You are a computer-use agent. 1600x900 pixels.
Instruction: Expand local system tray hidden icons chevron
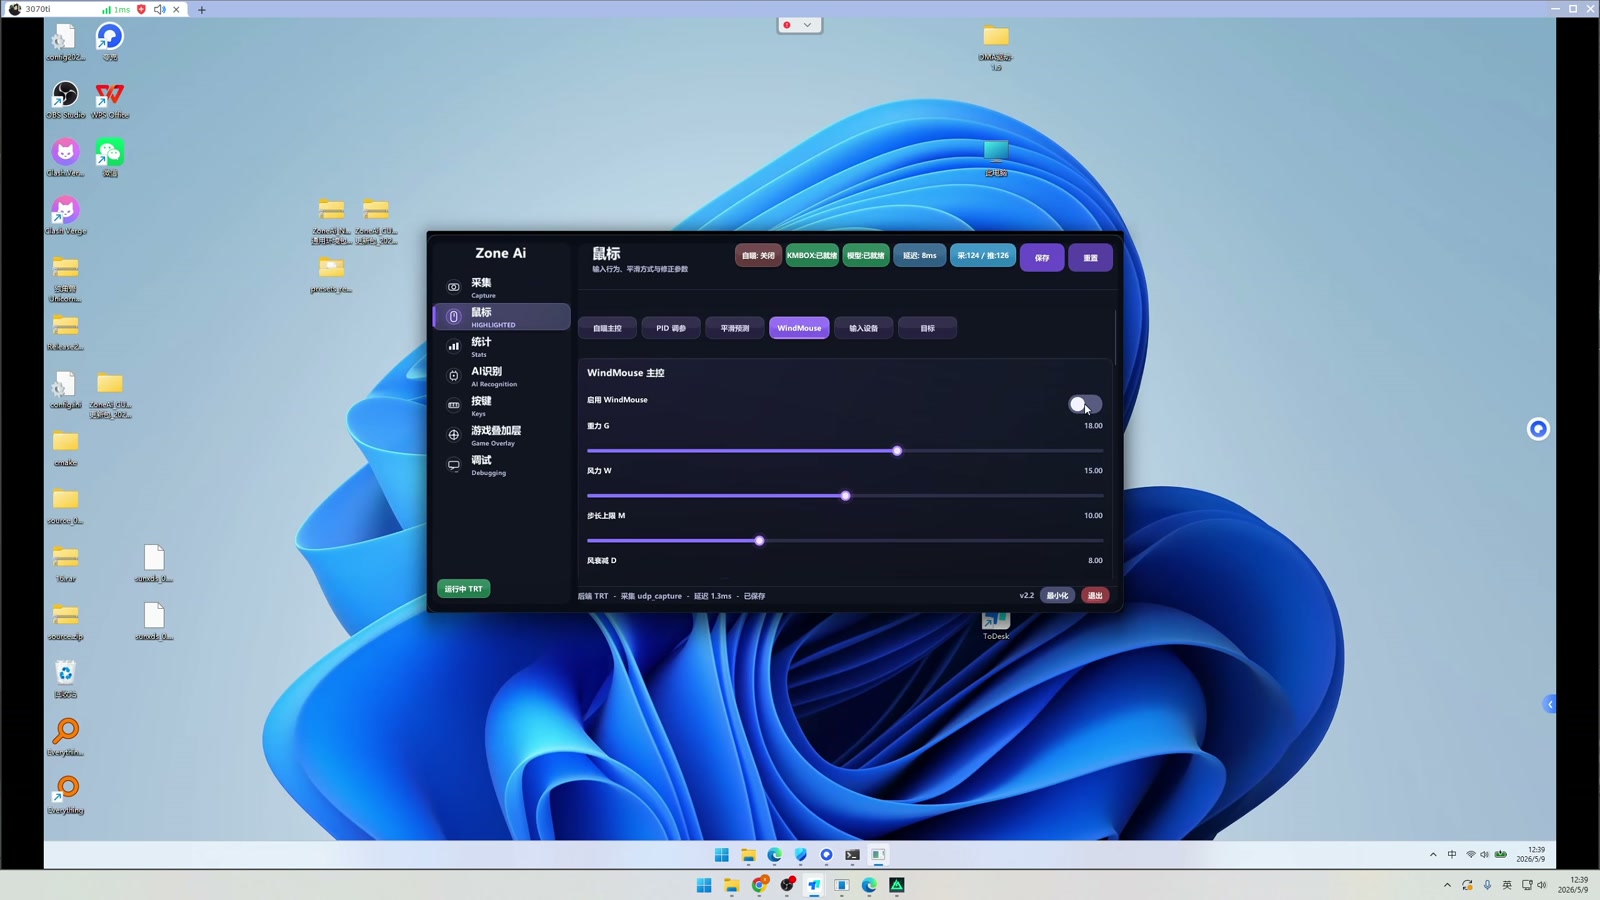(1447, 885)
